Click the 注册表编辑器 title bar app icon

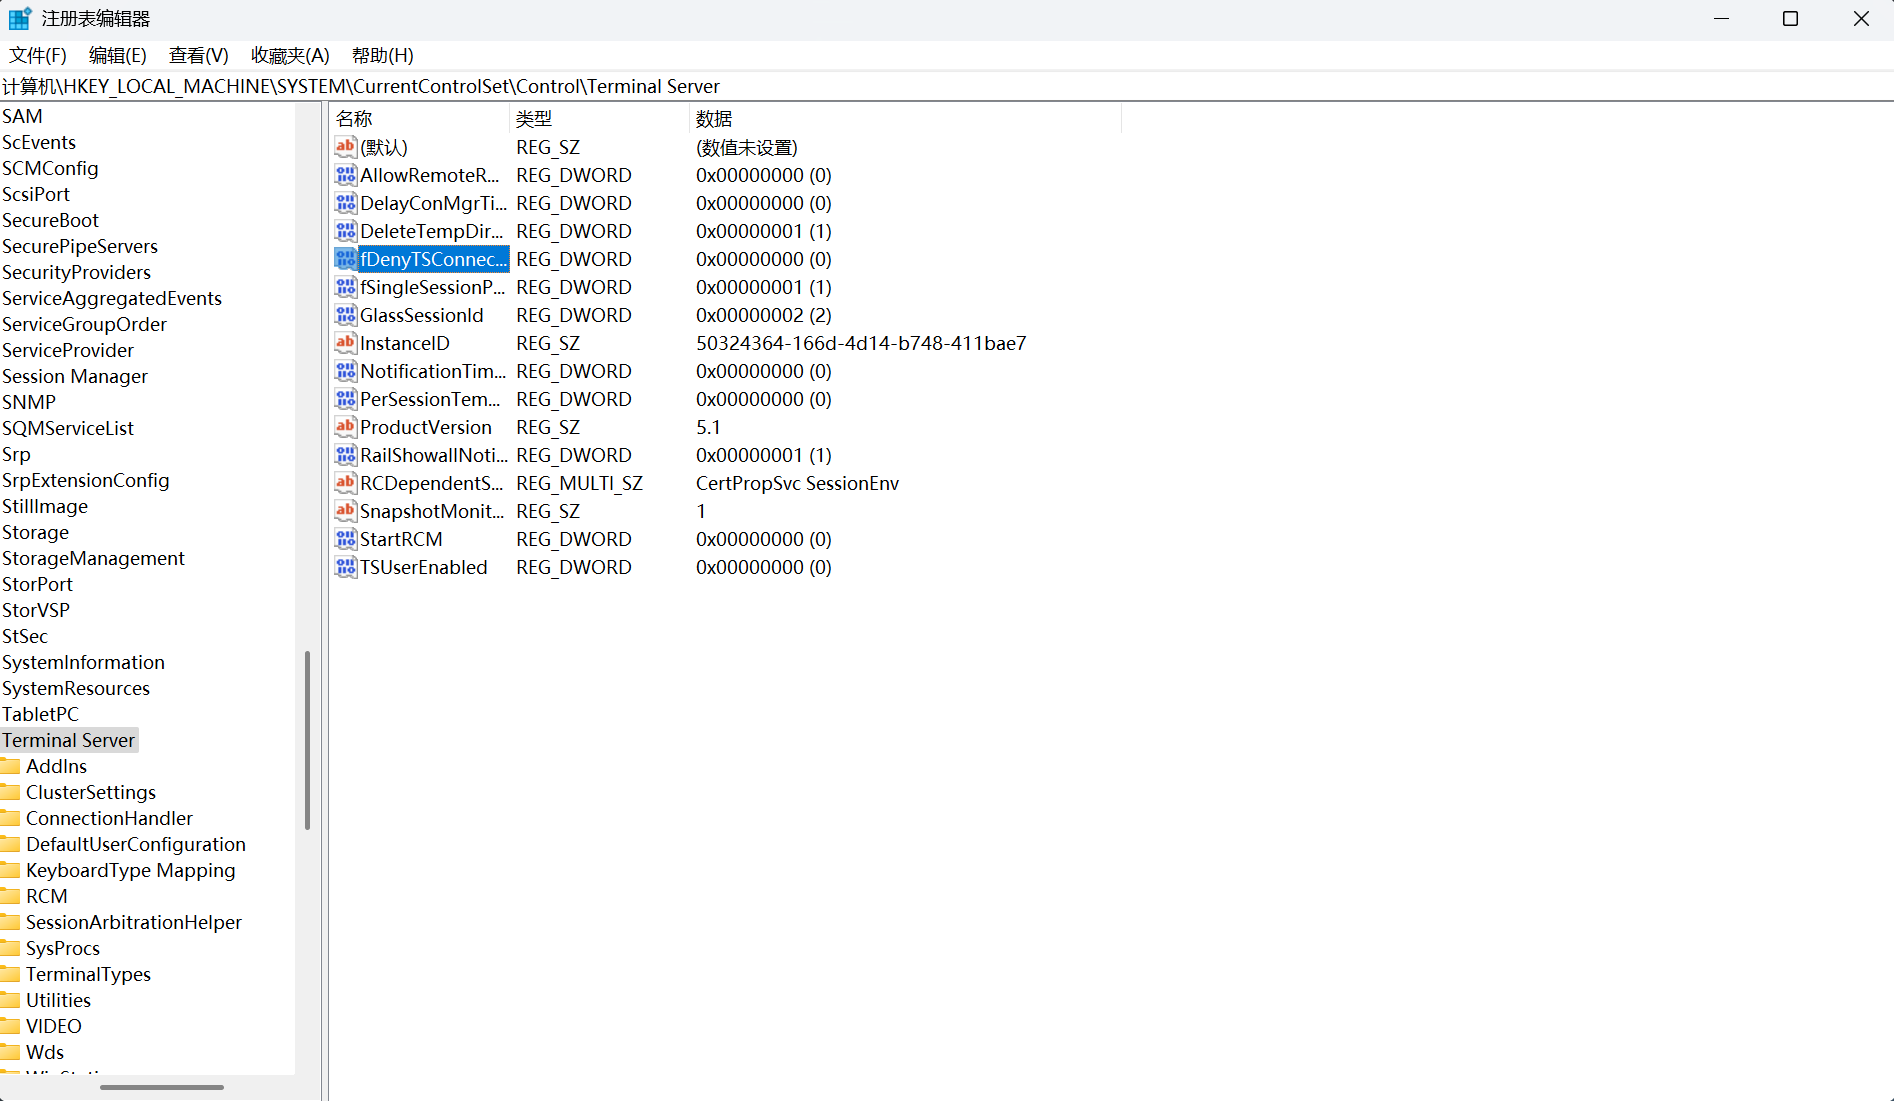19,19
